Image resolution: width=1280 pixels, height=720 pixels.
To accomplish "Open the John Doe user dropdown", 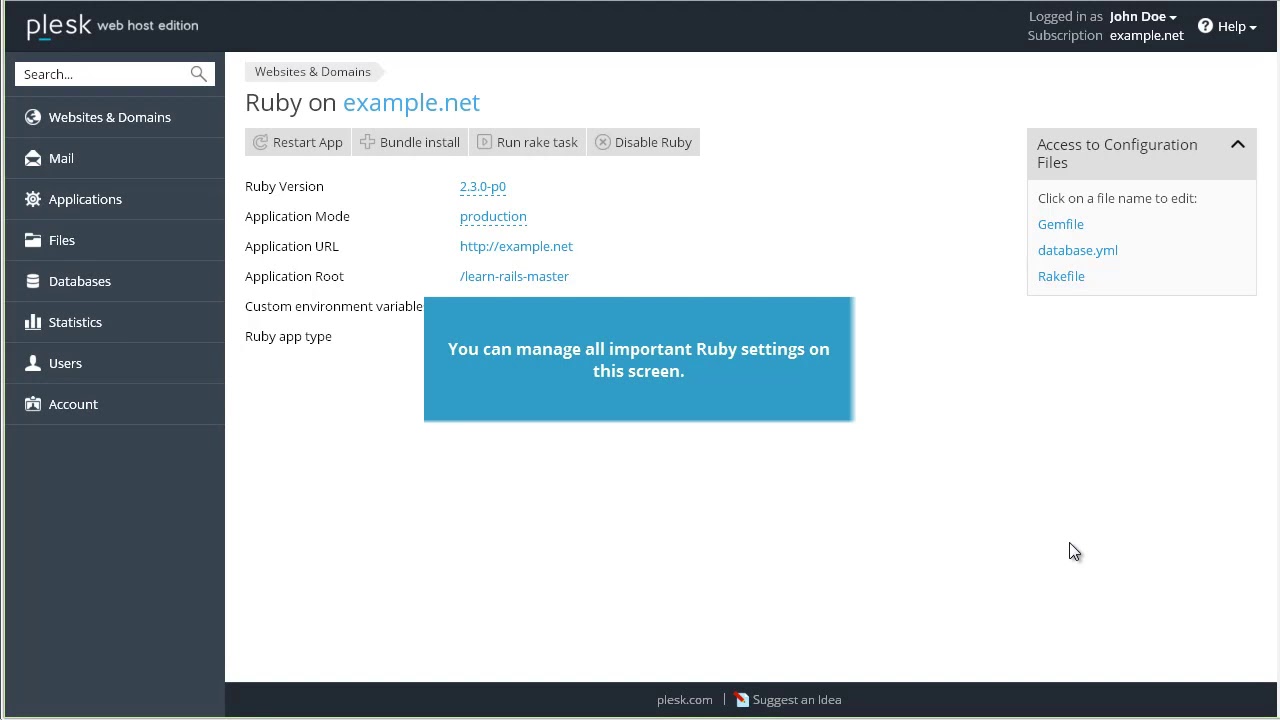I will tap(1143, 16).
